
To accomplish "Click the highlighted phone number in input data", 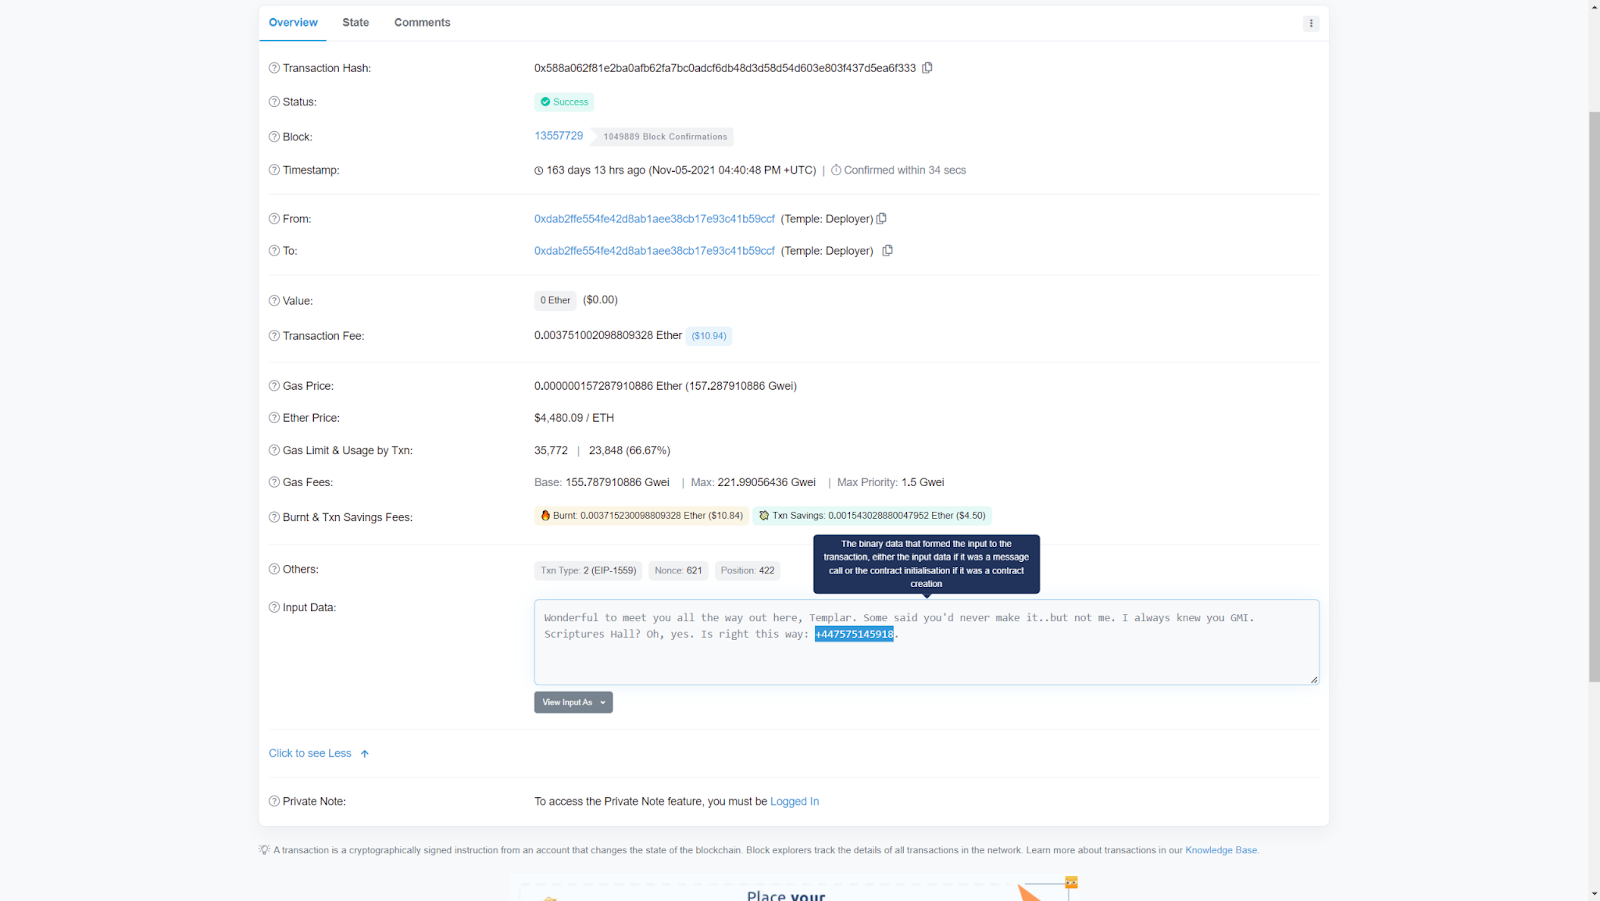I will (x=854, y=634).
